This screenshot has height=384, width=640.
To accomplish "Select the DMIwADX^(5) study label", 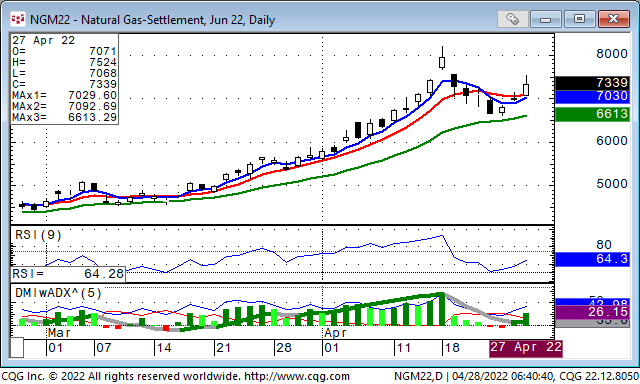I will tap(58, 293).
